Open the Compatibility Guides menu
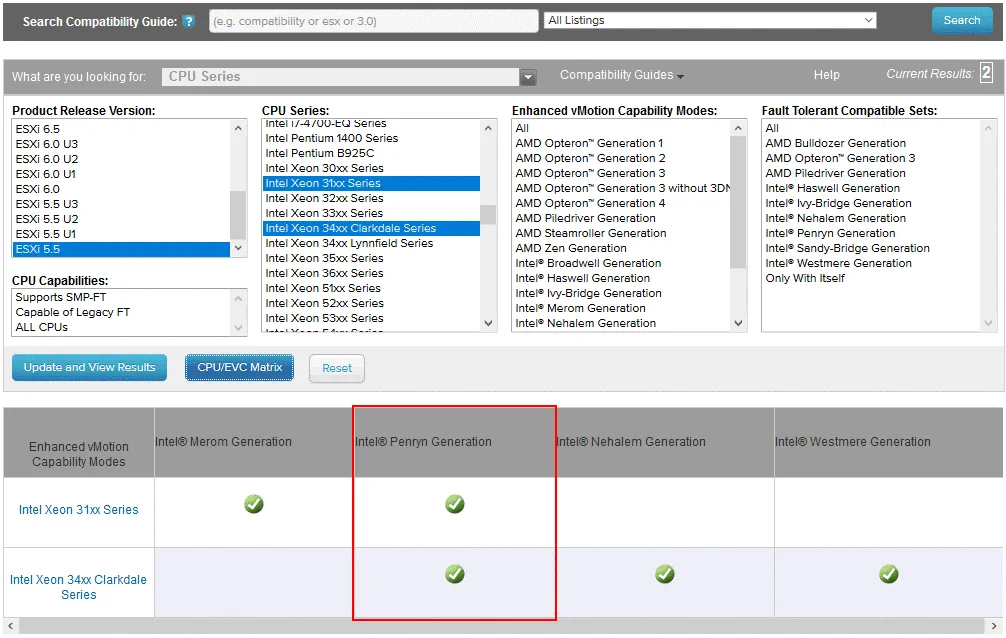 click(621, 75)
